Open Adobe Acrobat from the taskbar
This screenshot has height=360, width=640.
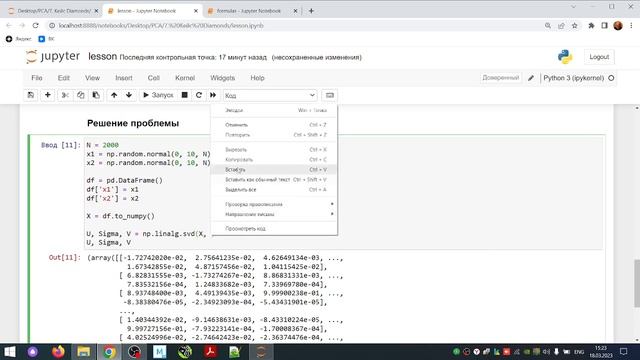[210, 351]
